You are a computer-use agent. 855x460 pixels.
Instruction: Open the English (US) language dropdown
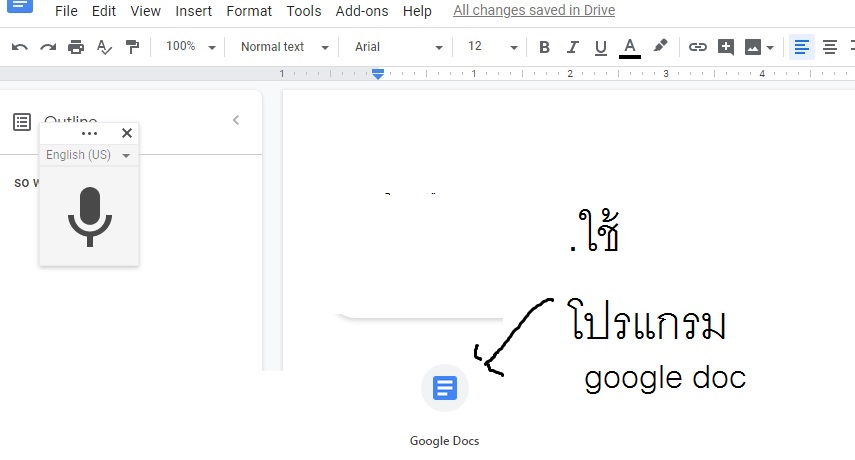point(88,155)
